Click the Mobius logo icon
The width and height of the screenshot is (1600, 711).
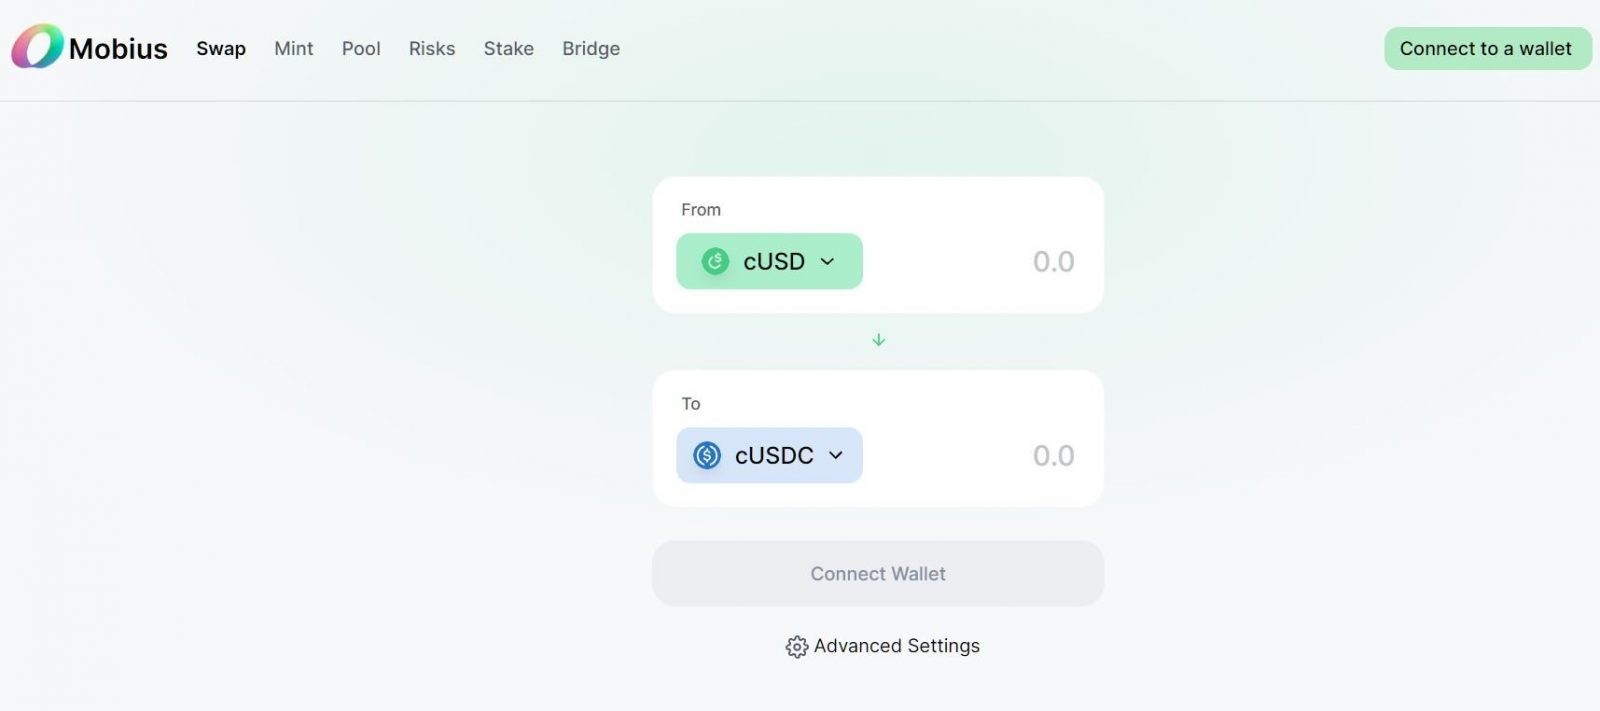37,47
